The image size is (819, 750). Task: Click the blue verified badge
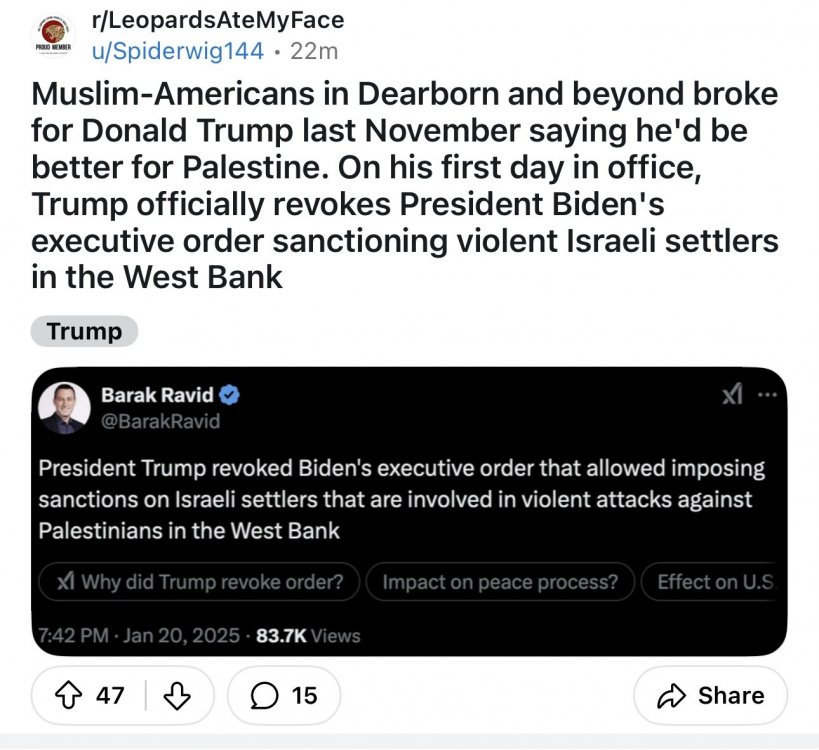pos(230,395)
